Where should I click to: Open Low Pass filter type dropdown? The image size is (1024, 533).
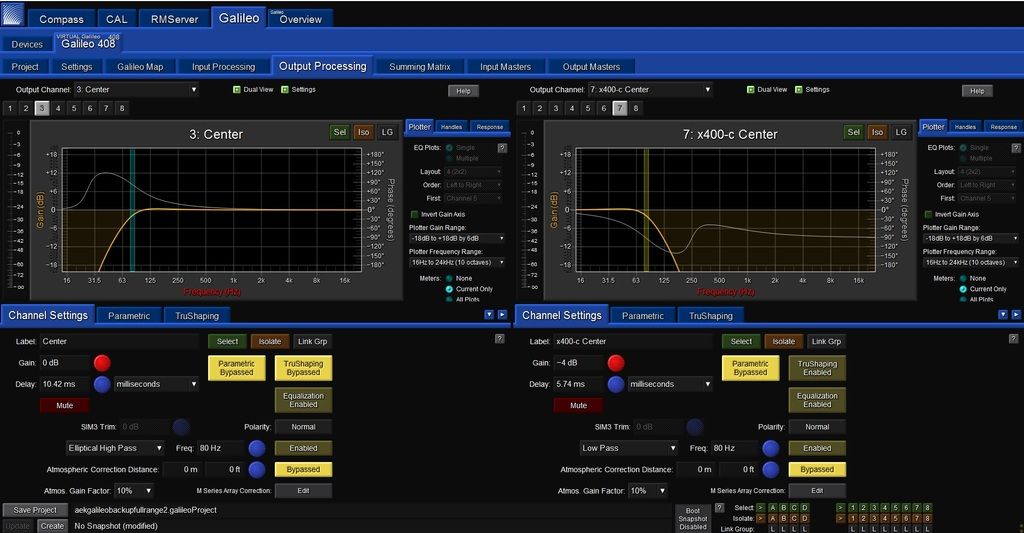coord(629,448)
